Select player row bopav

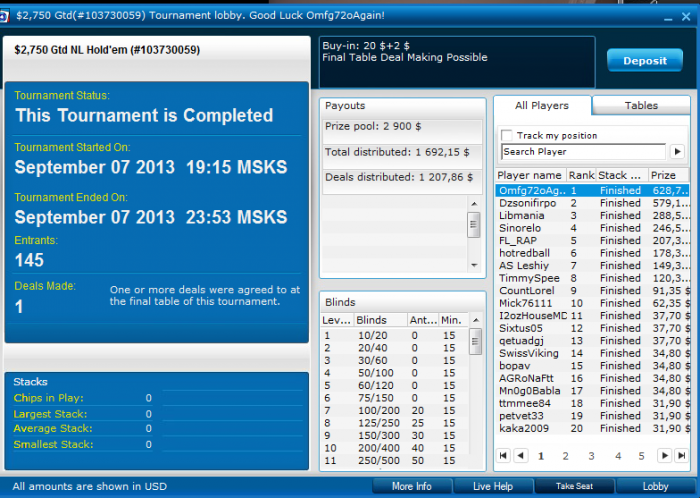click(x=592, y=365)
